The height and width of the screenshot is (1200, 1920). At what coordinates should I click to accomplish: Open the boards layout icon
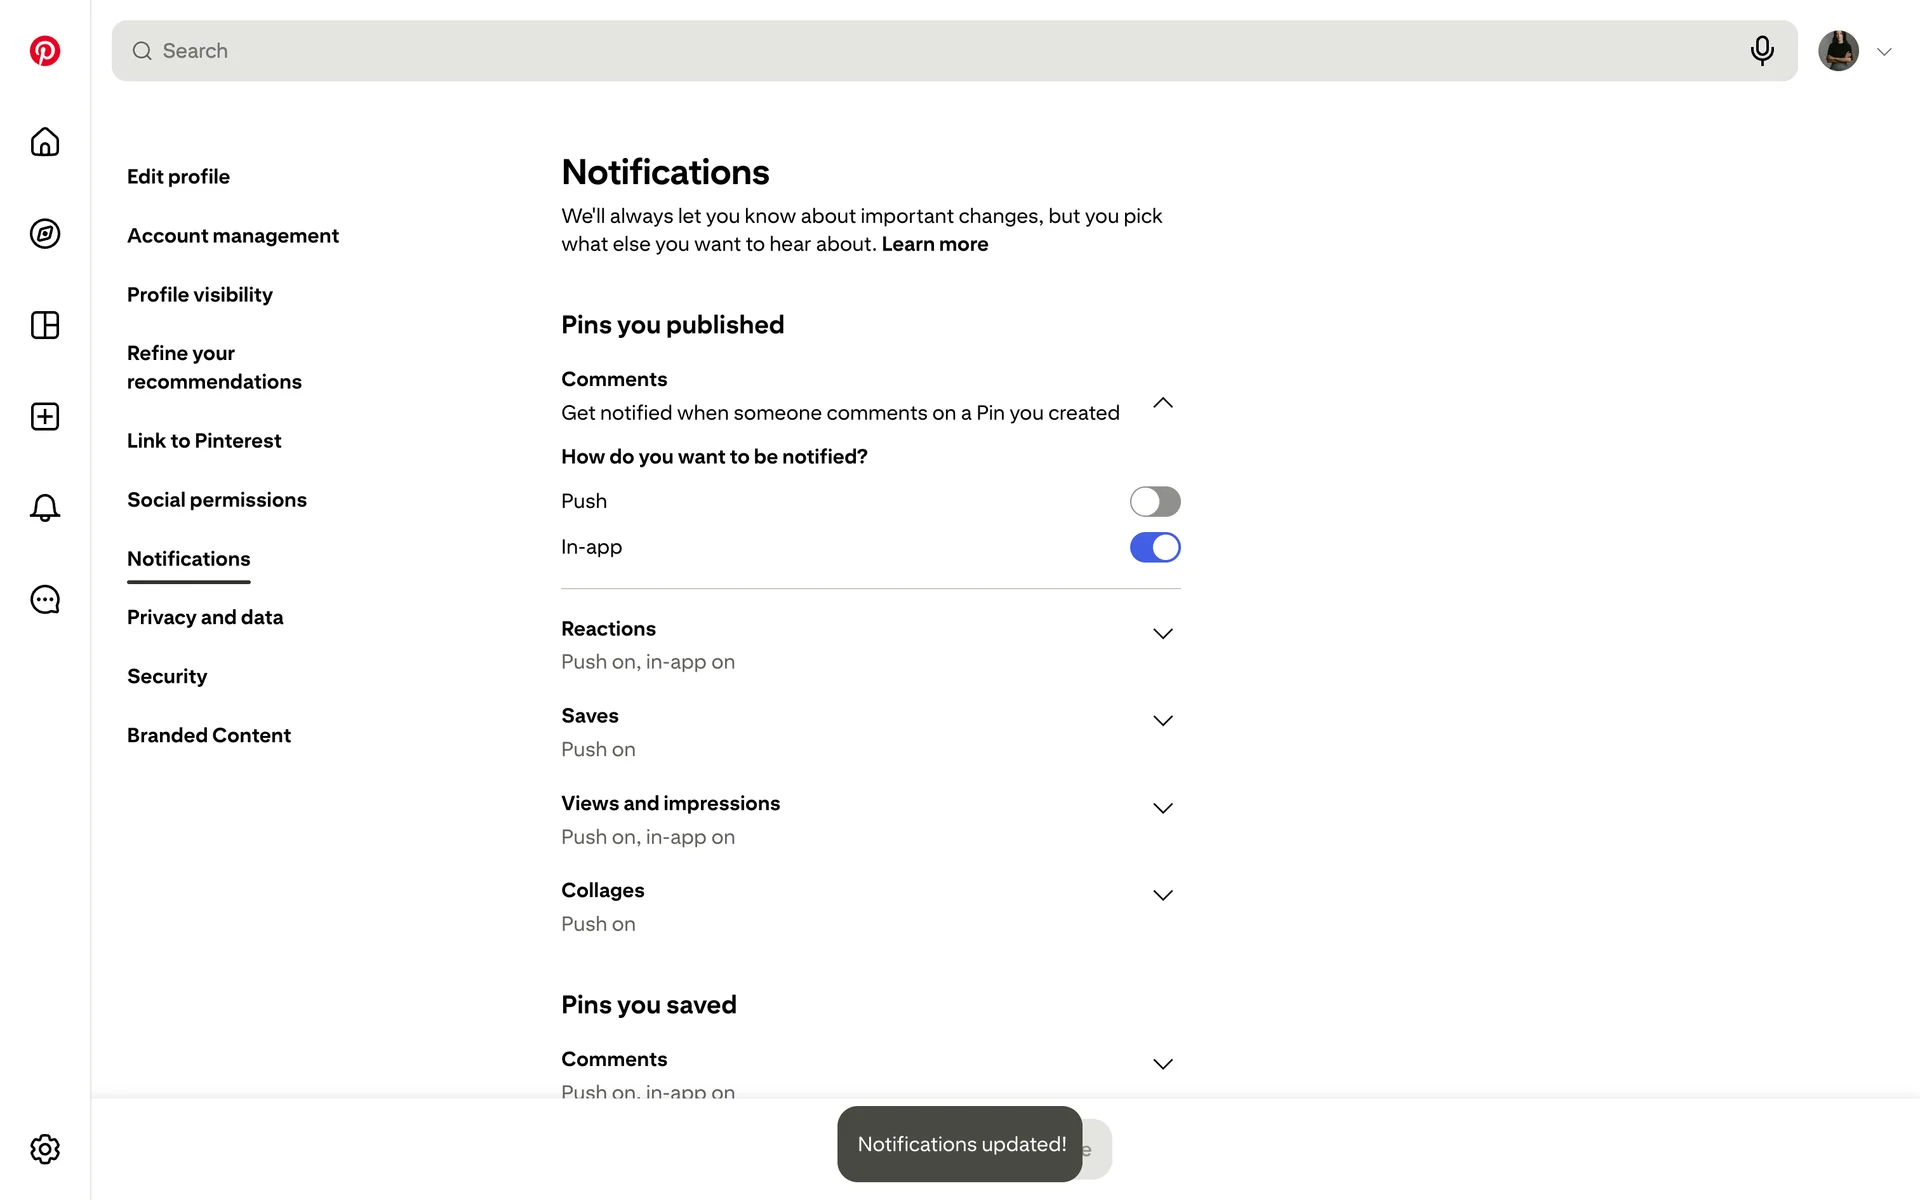point(45,325)
